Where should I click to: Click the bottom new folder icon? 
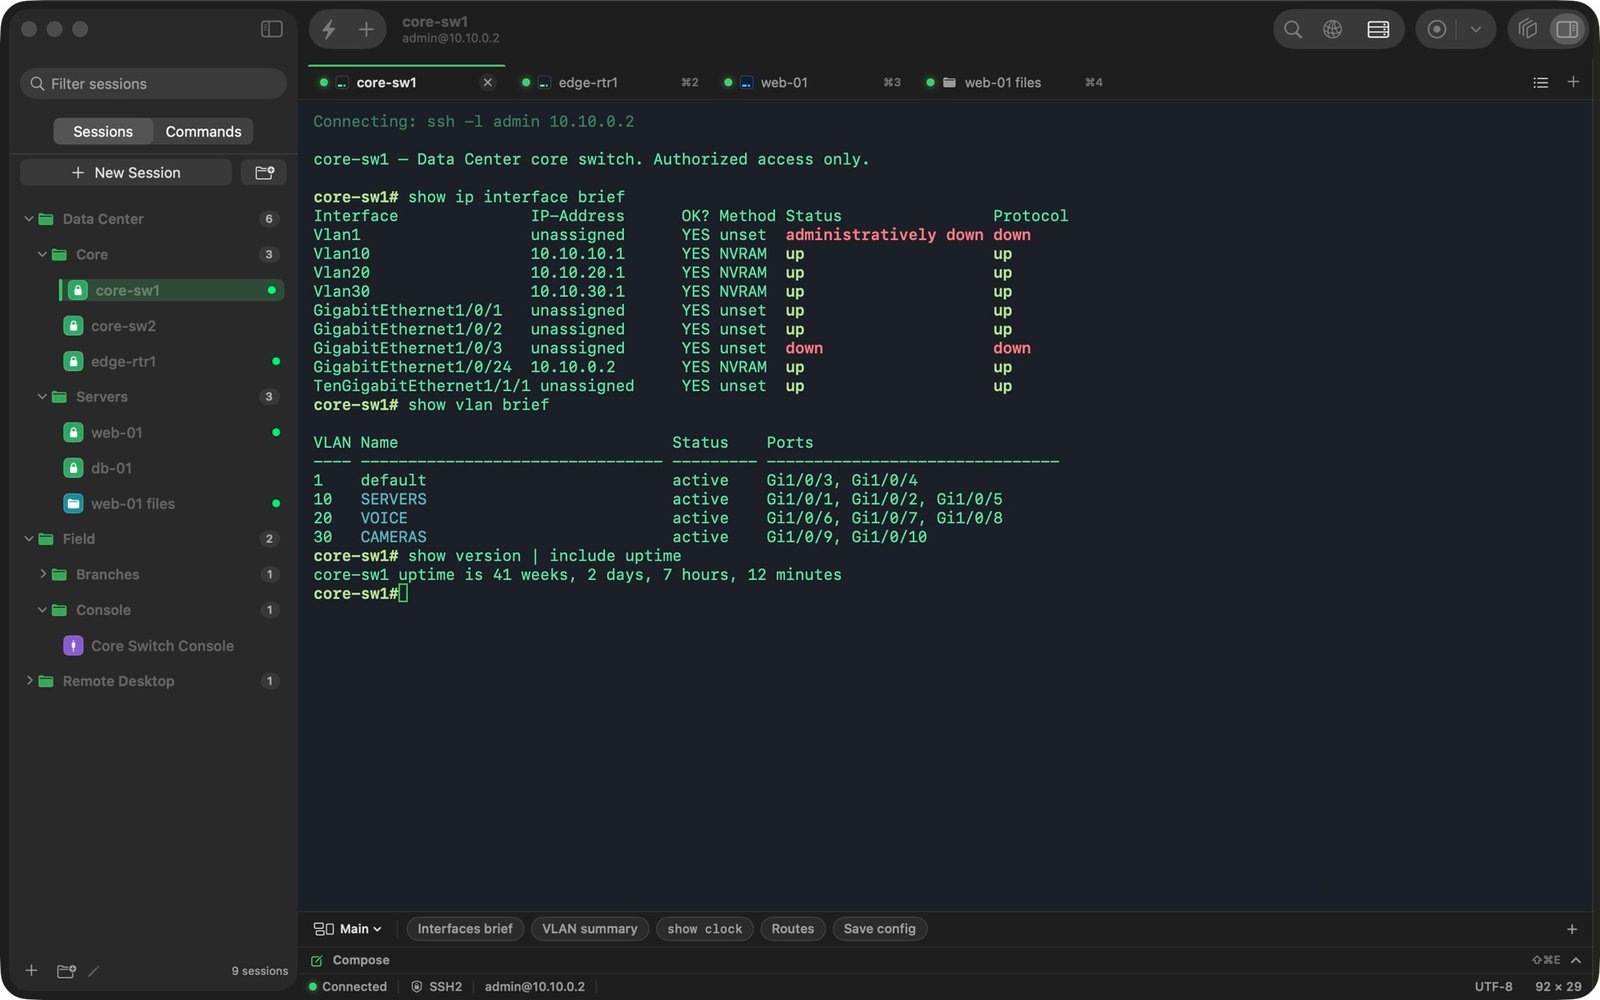pos(66,971)
